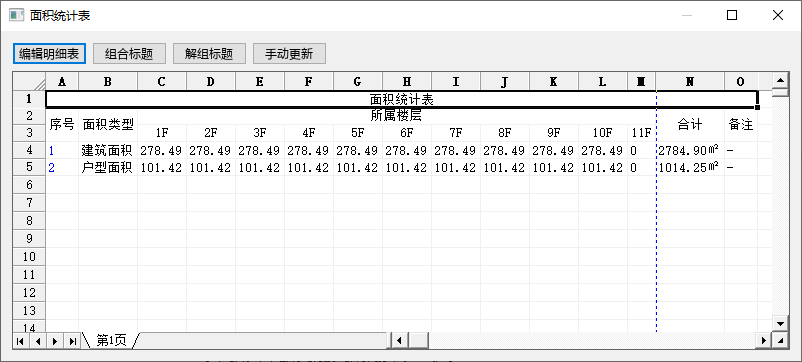Click the 组合标题 button
Viewport: 802px width, 362px height.
coord(129,54)
